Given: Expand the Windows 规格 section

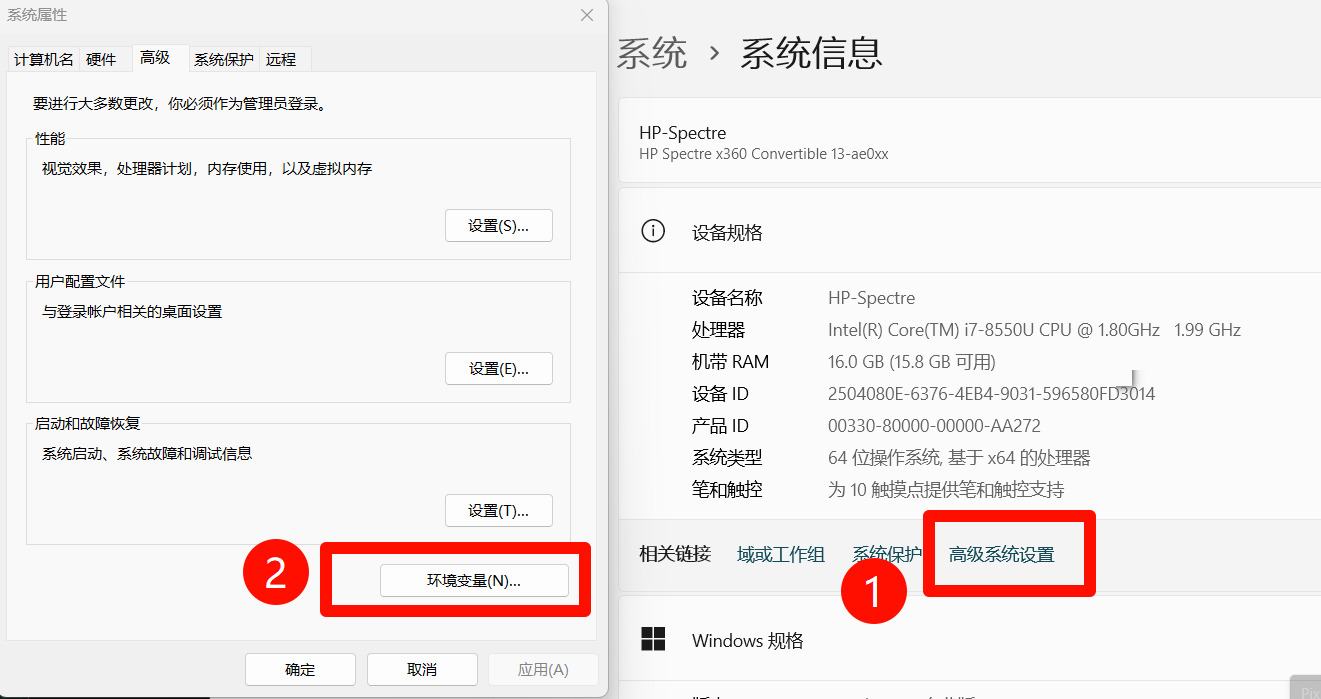Looking at the screenshot, I should (970, 640).
